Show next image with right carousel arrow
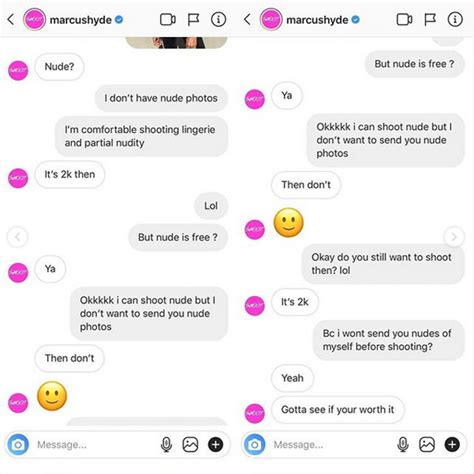Screen dimensions: 474x474 click(x=454, y=237)
